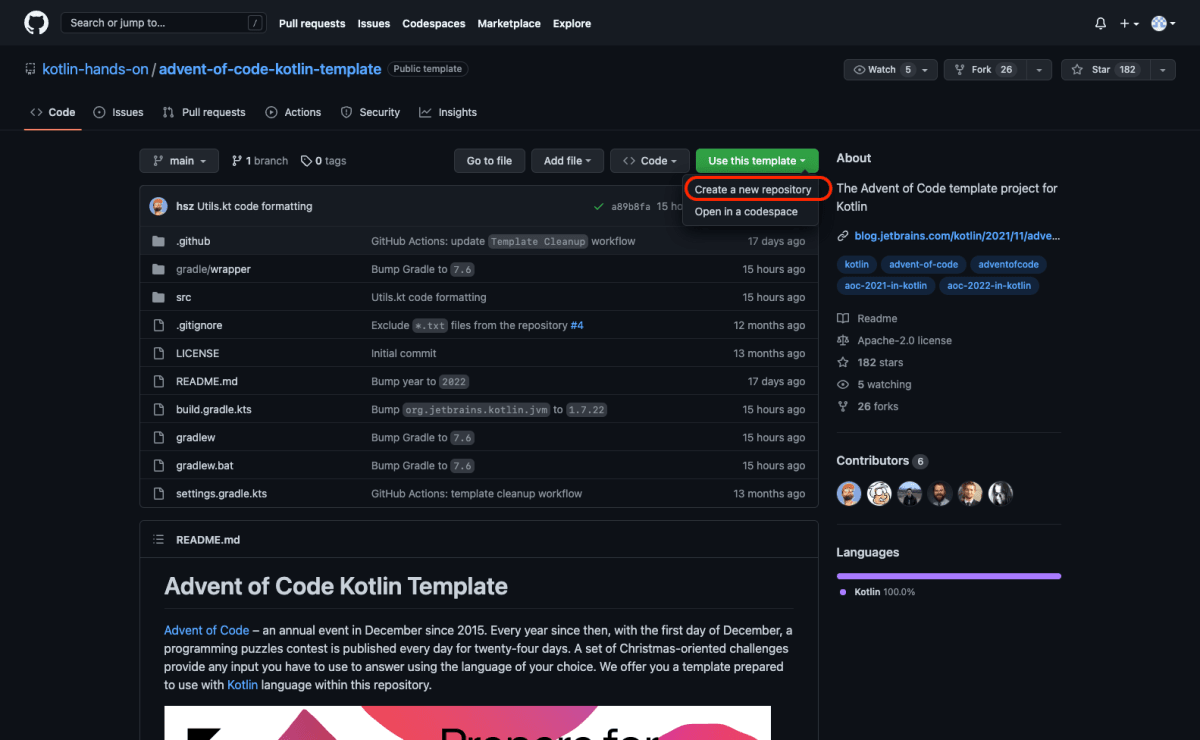Click a contributor avatar under Contributors
Screen dimensions: 1200x740
[848, 493]
